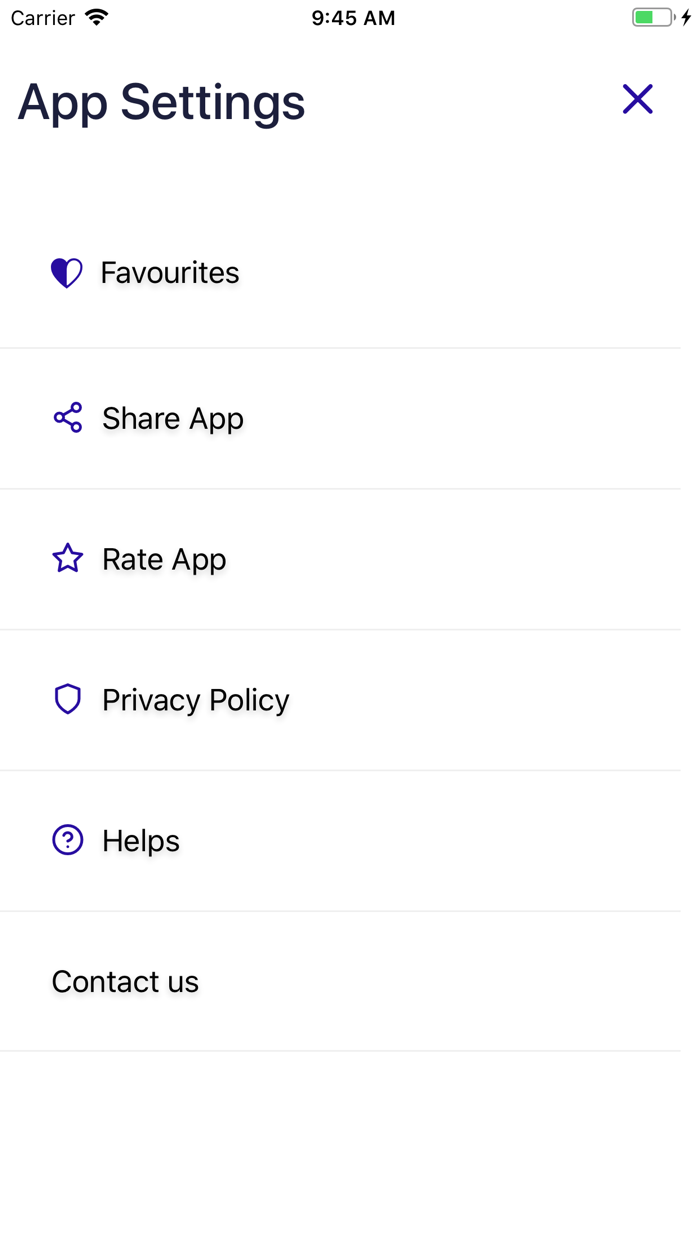Click the charging bolt beside the battery
Viewport: 700px width, 1244px height.
pyautogui.click(x=686, y=18)
